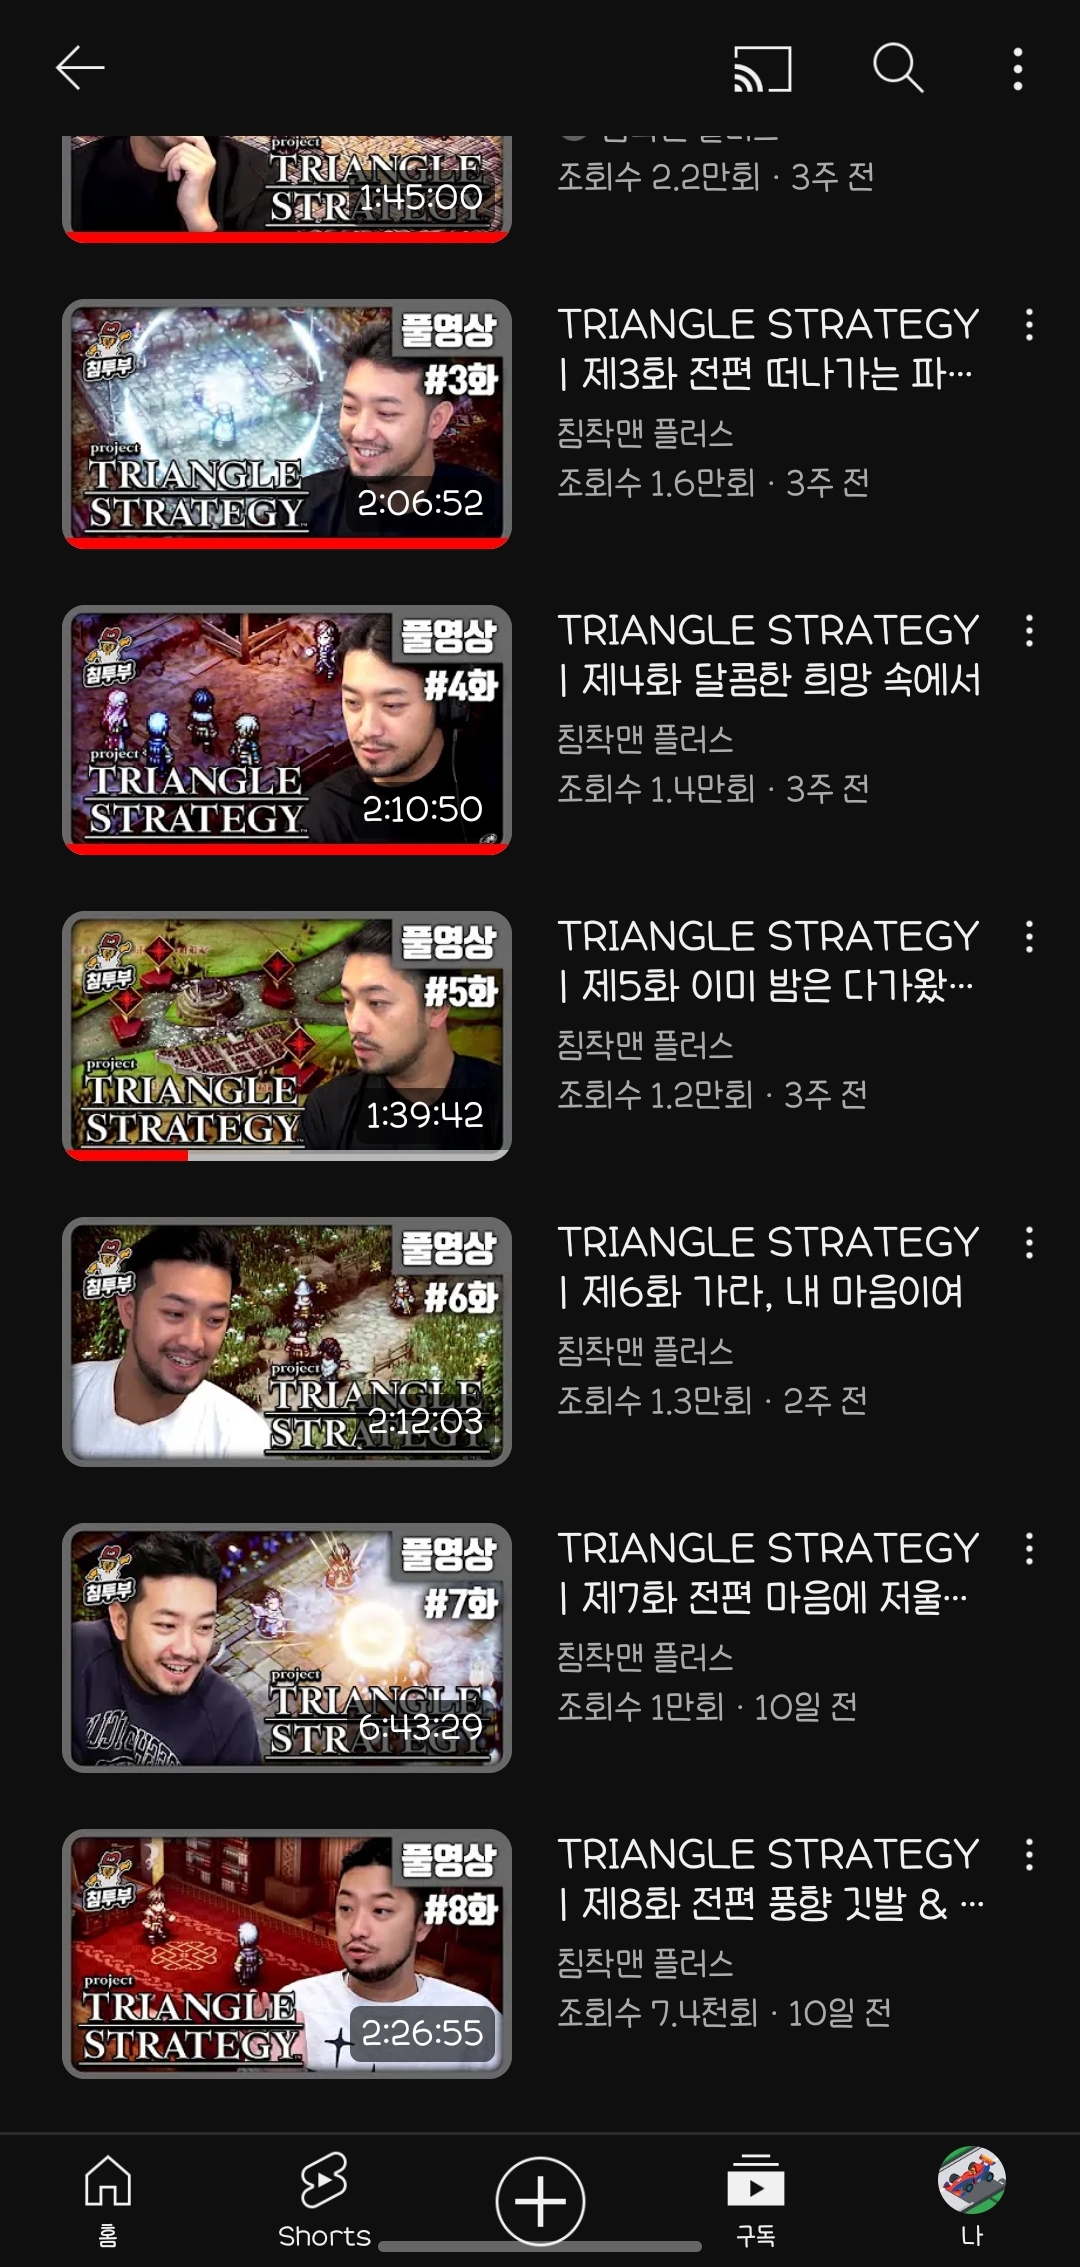Open the profile avatar tab

point(972,2198)
